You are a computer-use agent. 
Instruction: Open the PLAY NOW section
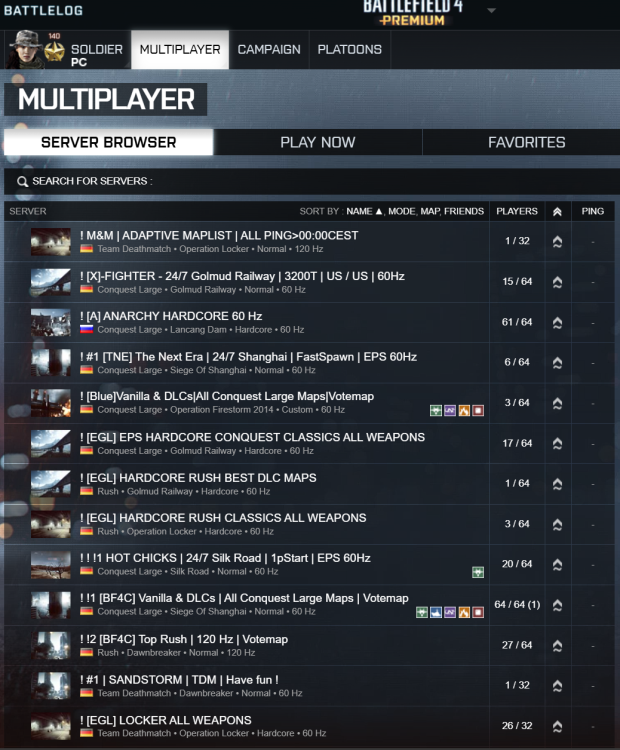click(x=318, y=142)
